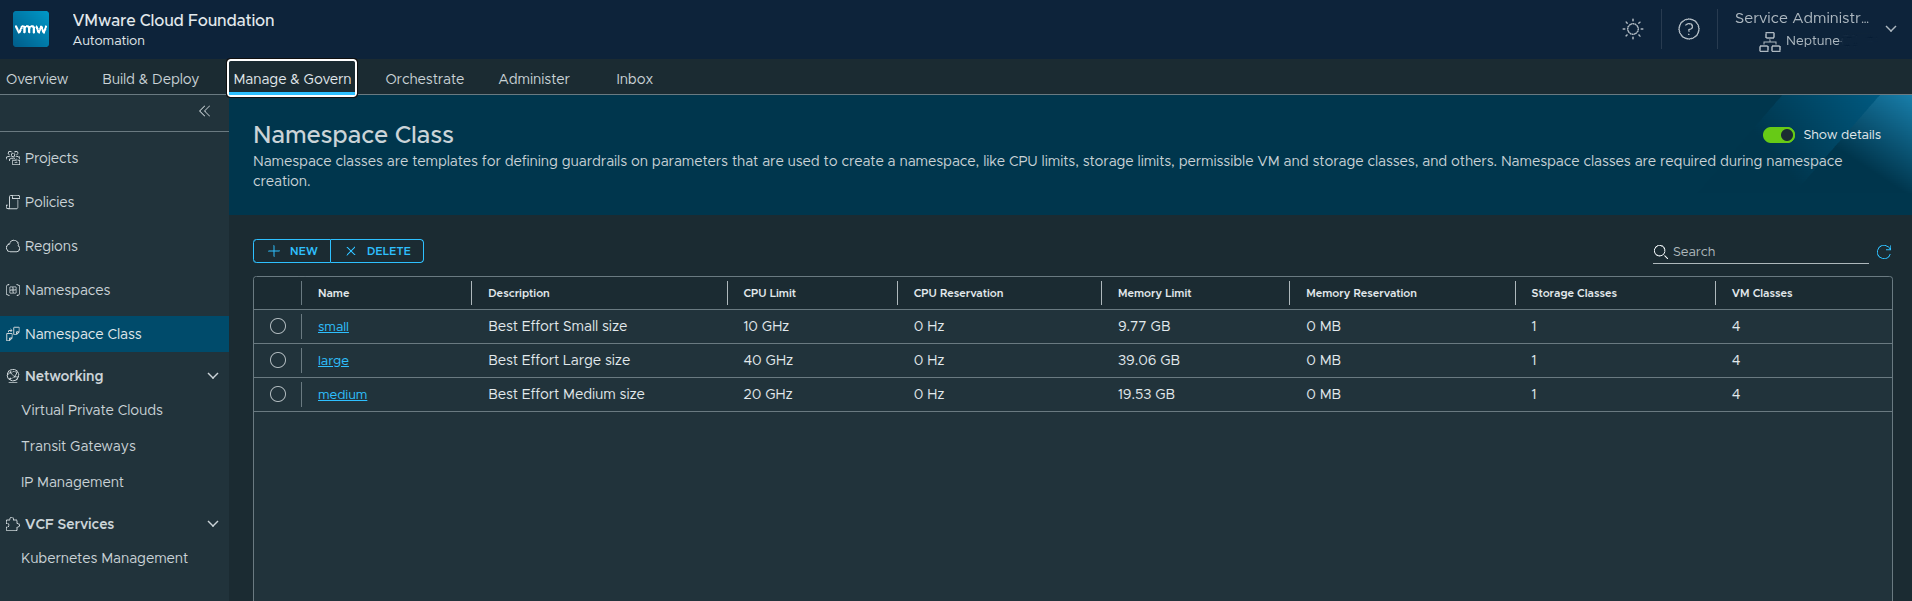Collapse the sidebar with double-chevron icon
The image size is (1912, 601).
204,111
